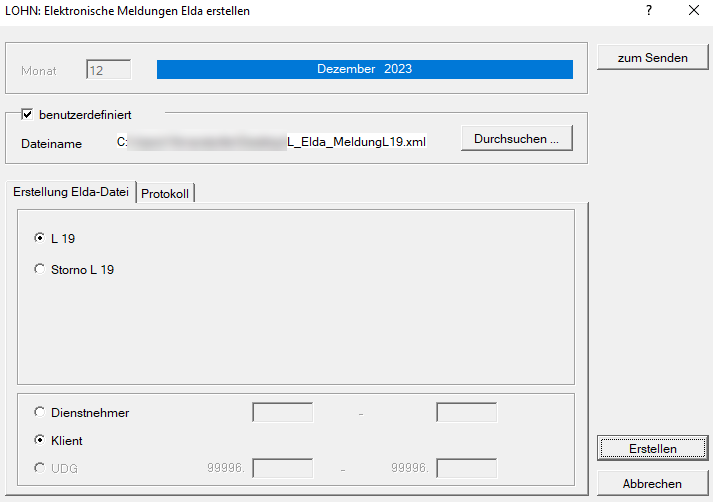Click the second Dienstnehmer range field
The height and width of the screenshot is (502, 713).
pos(466,412)
